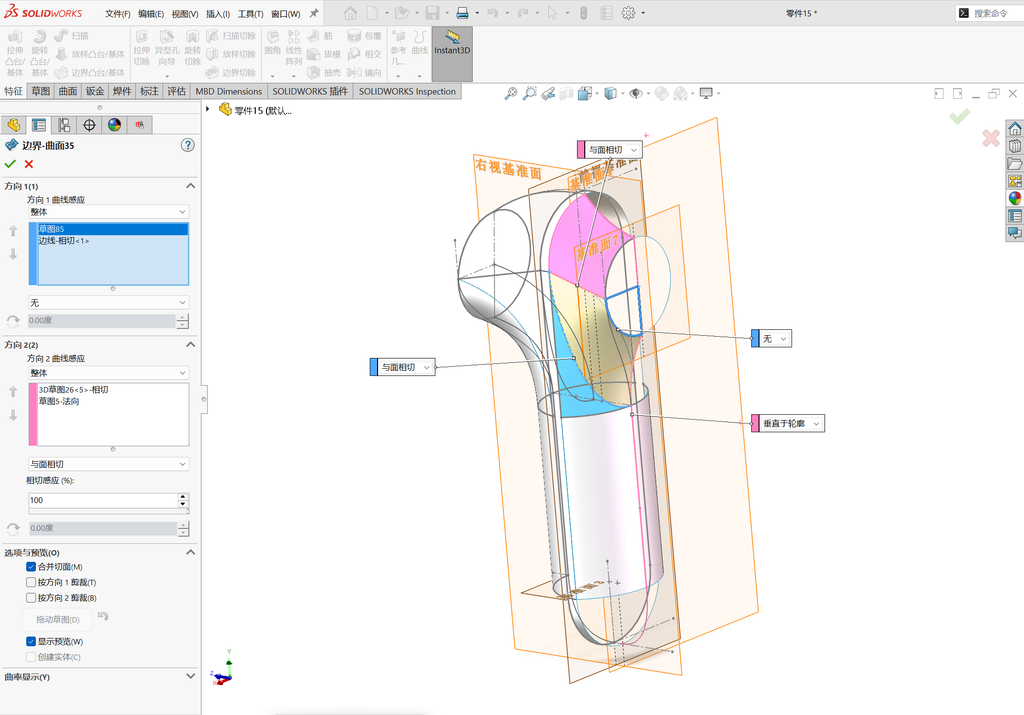Select 边线-相切<1> in direction 1 list
The height and width of the screenshot is (715, 1024).
pyautogui.click(x=112, y=241)
